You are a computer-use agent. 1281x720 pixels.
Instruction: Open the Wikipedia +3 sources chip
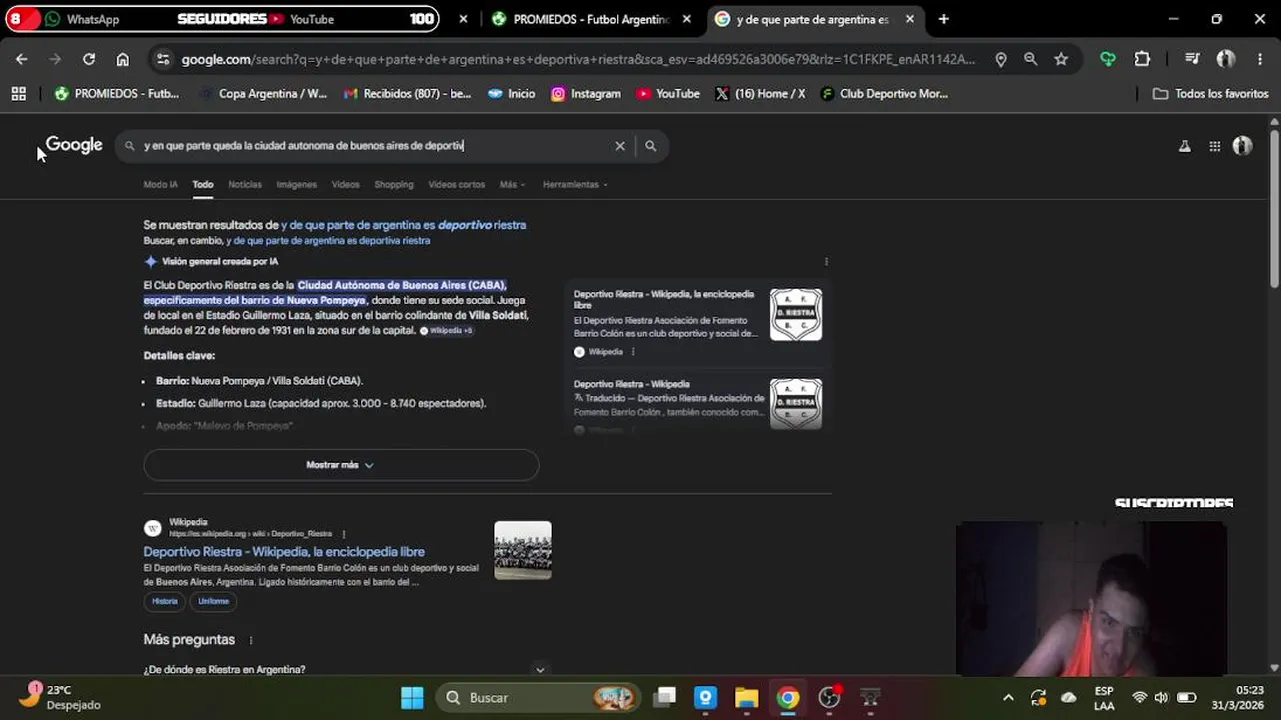pyautogui.click(x=446, y=330)
